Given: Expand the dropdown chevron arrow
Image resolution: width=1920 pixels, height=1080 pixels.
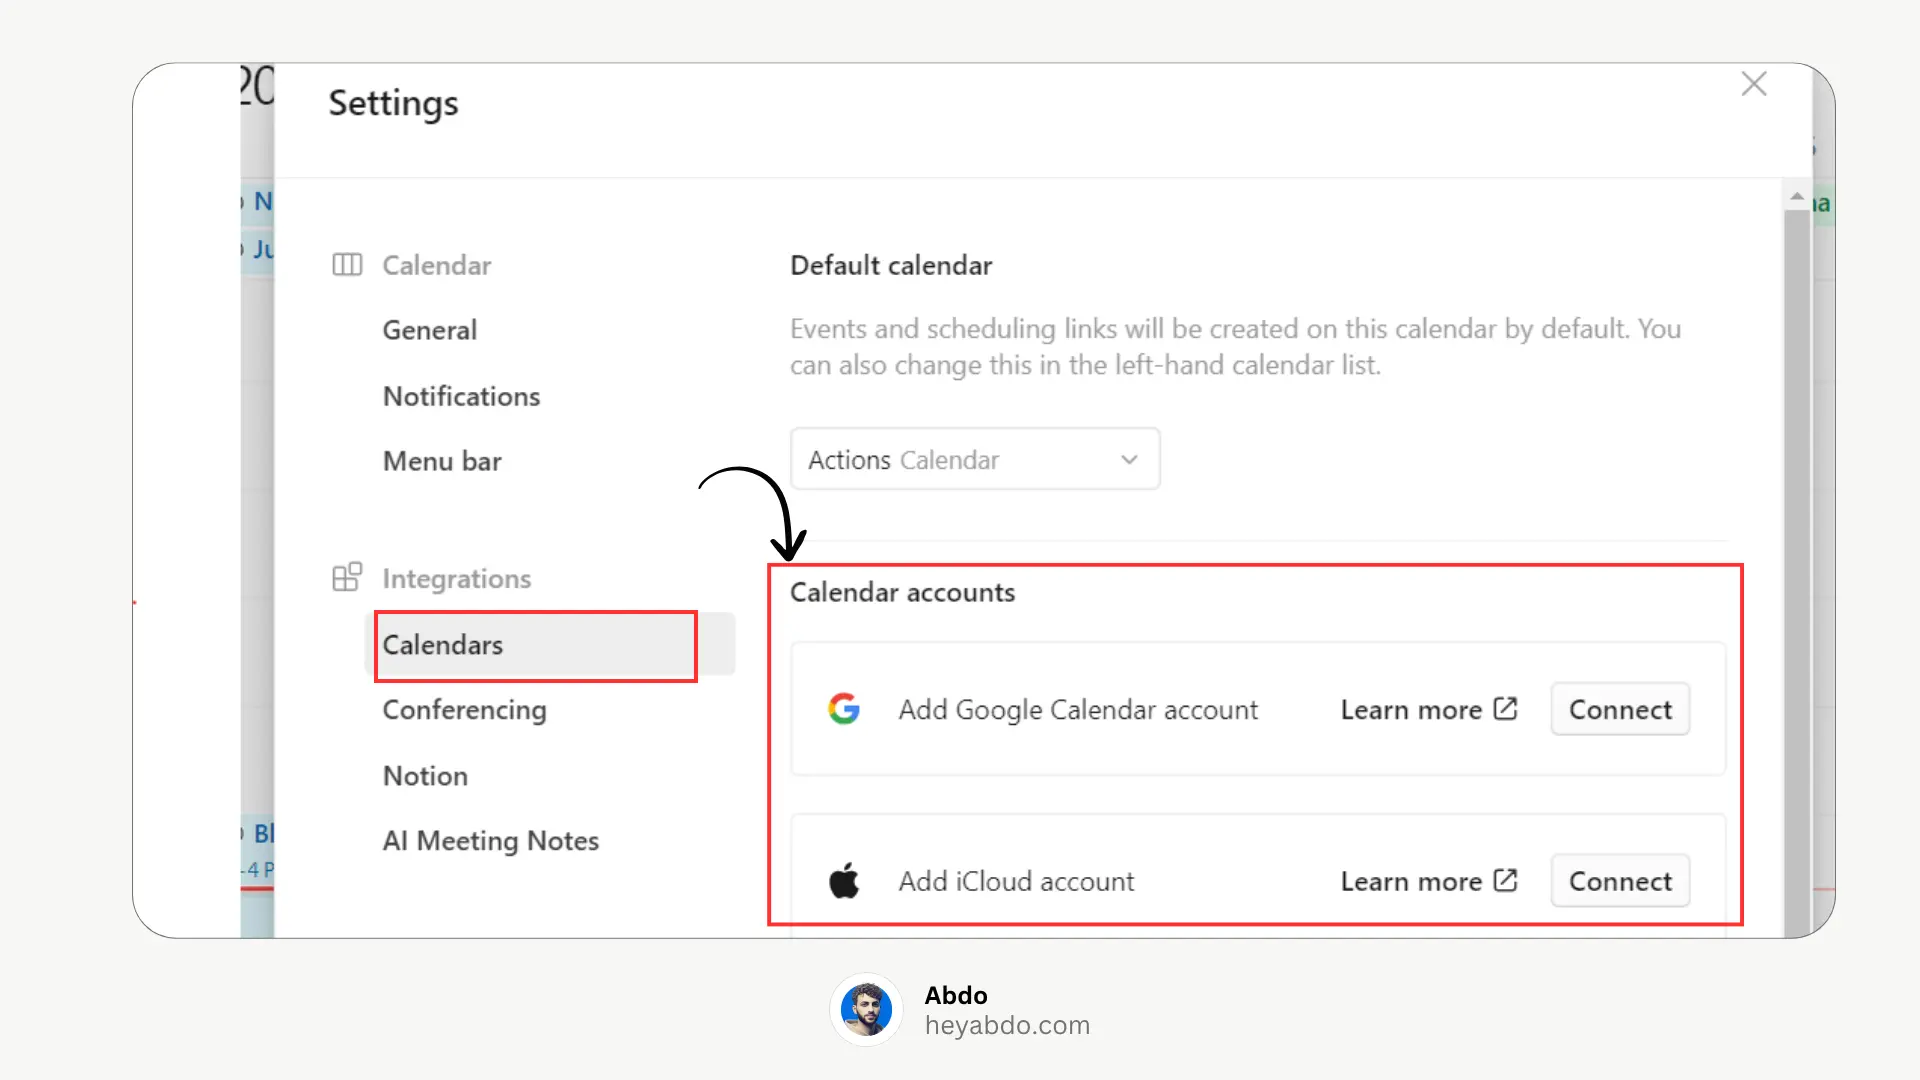Looking at the screenshot, I should [x=1129, y=460].
